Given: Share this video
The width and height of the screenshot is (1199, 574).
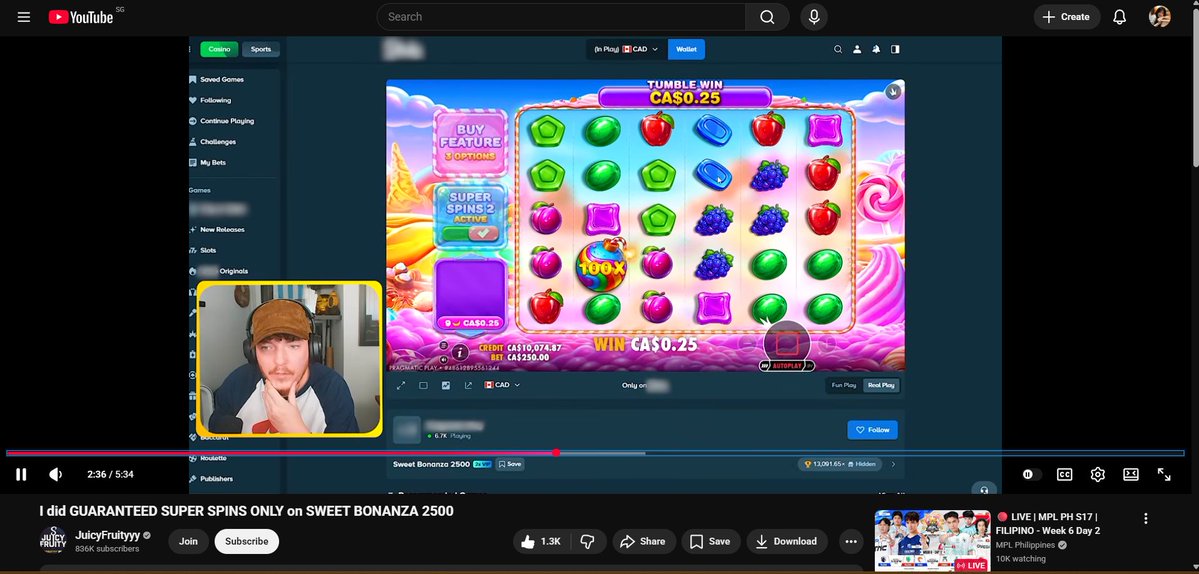Looking at the screenshot, I should point(643,541).
